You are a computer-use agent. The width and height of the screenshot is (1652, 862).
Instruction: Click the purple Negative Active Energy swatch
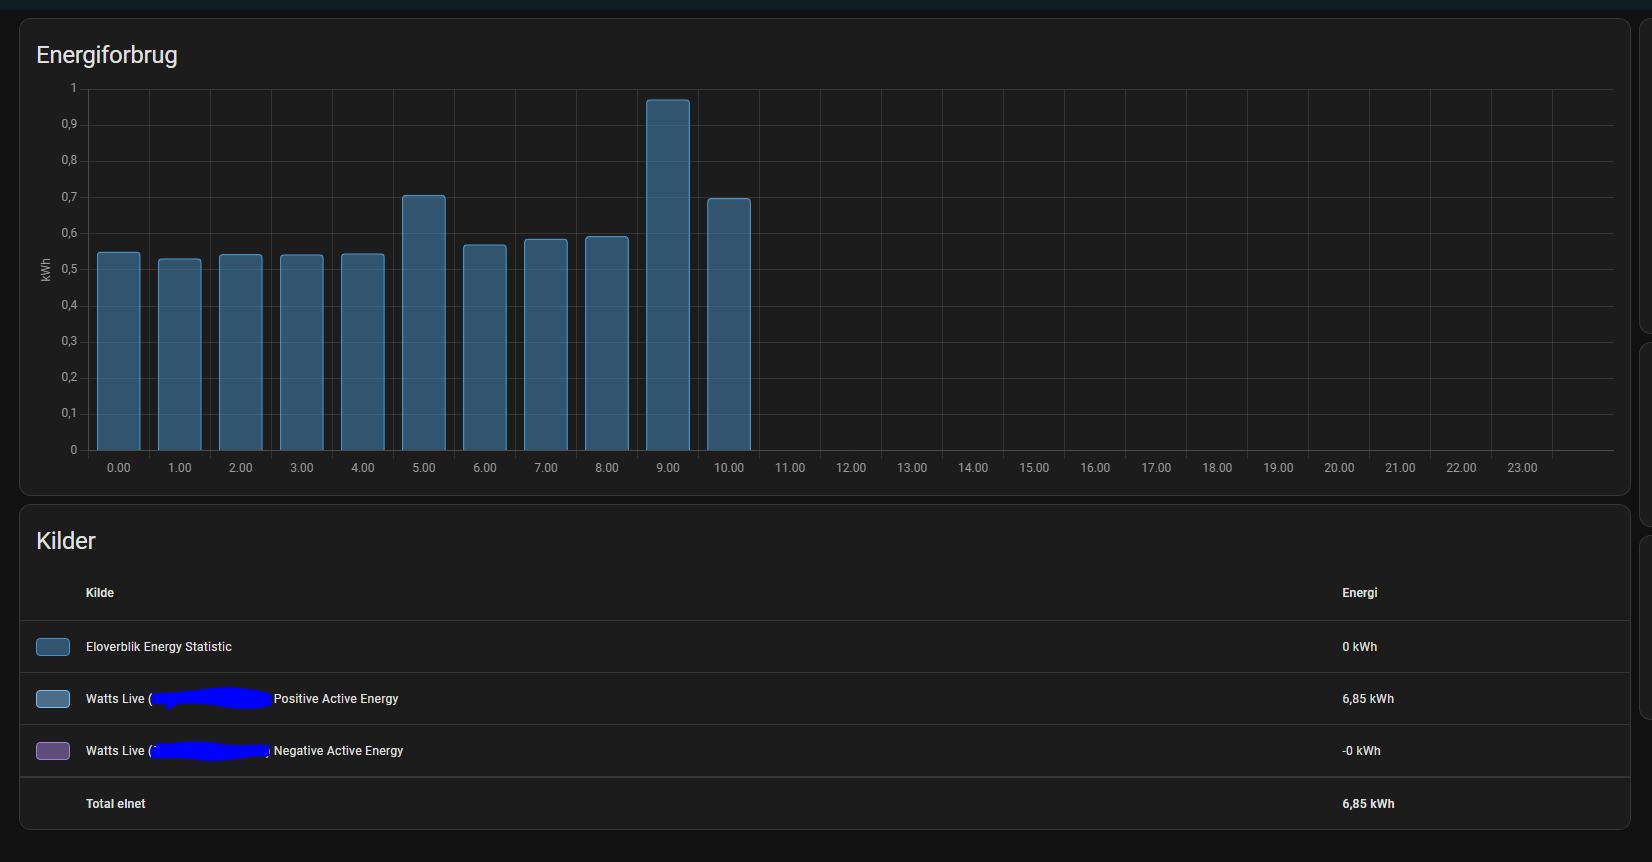point(53,751)
